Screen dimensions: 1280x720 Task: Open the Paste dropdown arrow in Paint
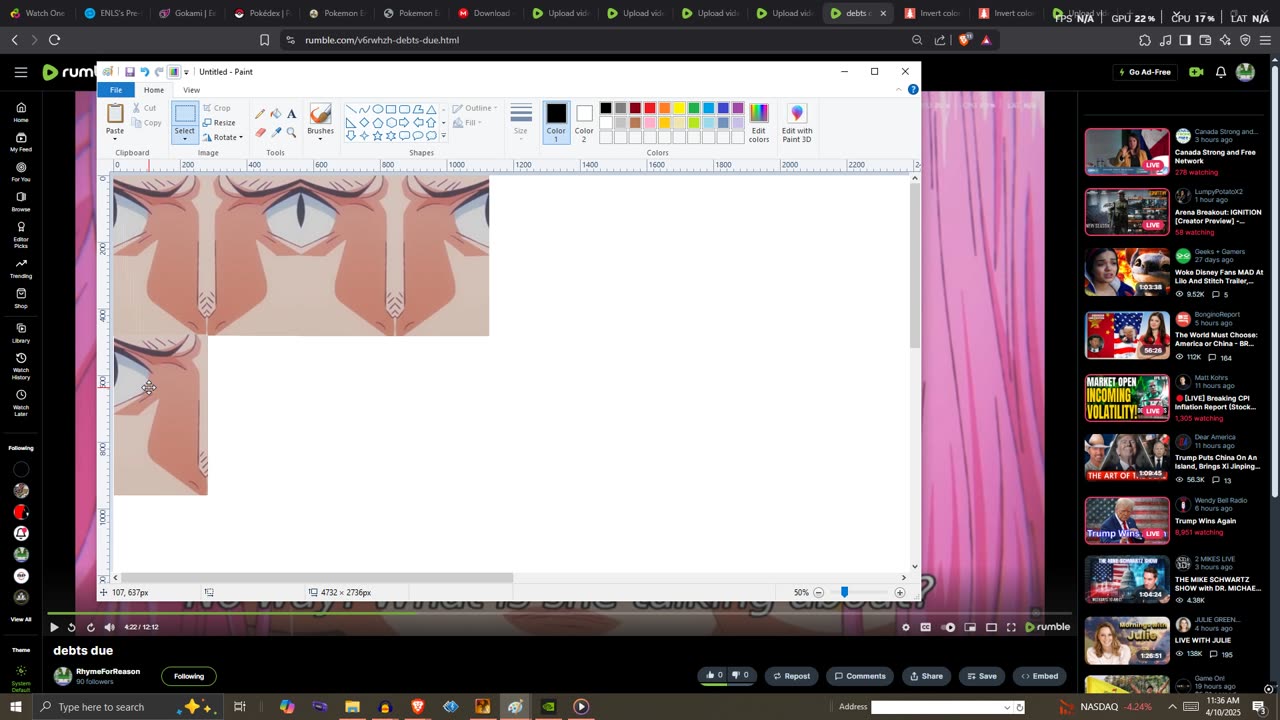[115, 137]
